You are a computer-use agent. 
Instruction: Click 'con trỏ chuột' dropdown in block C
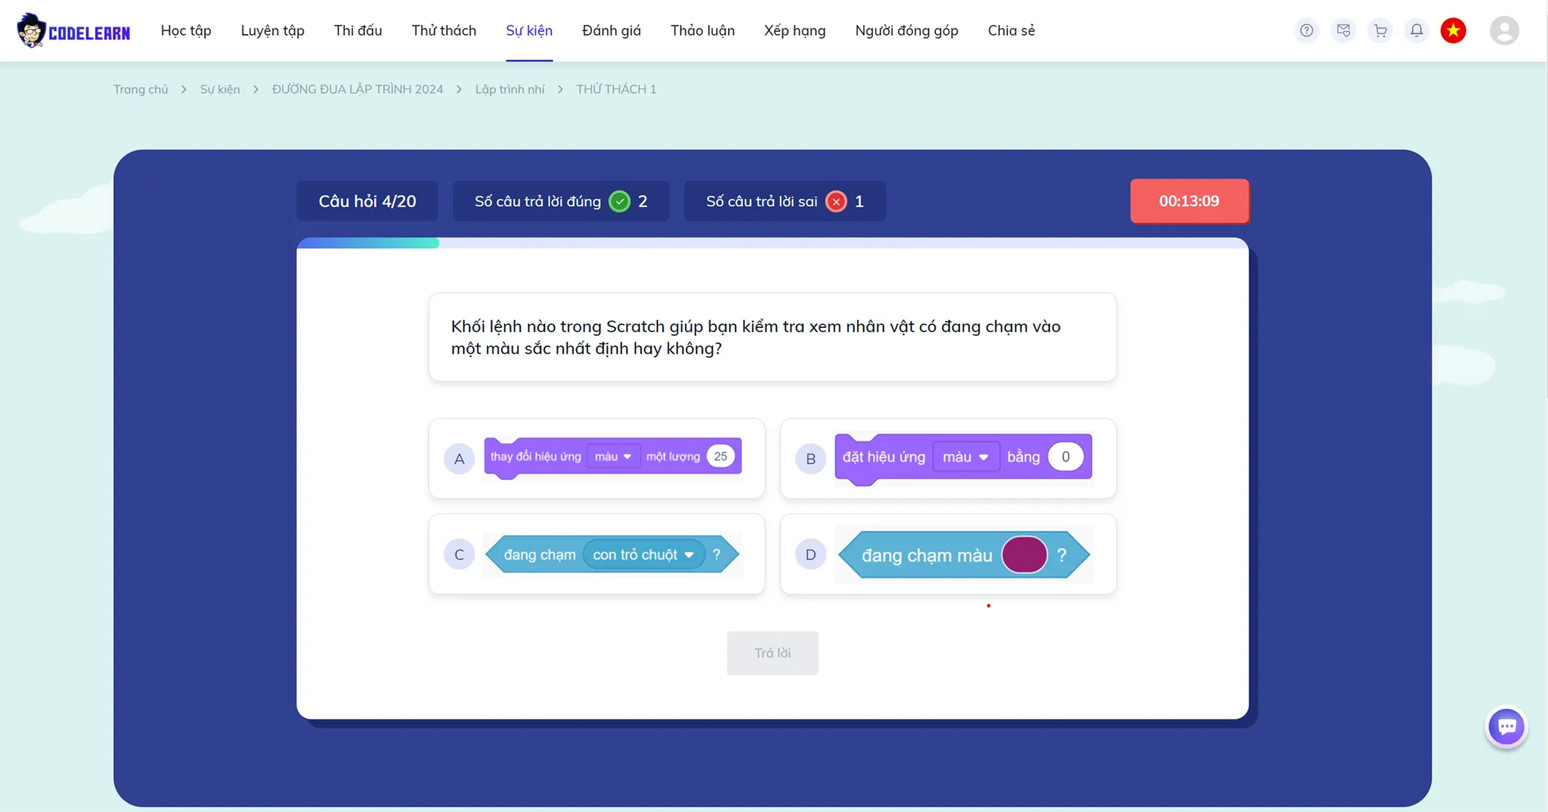point(643,554)
